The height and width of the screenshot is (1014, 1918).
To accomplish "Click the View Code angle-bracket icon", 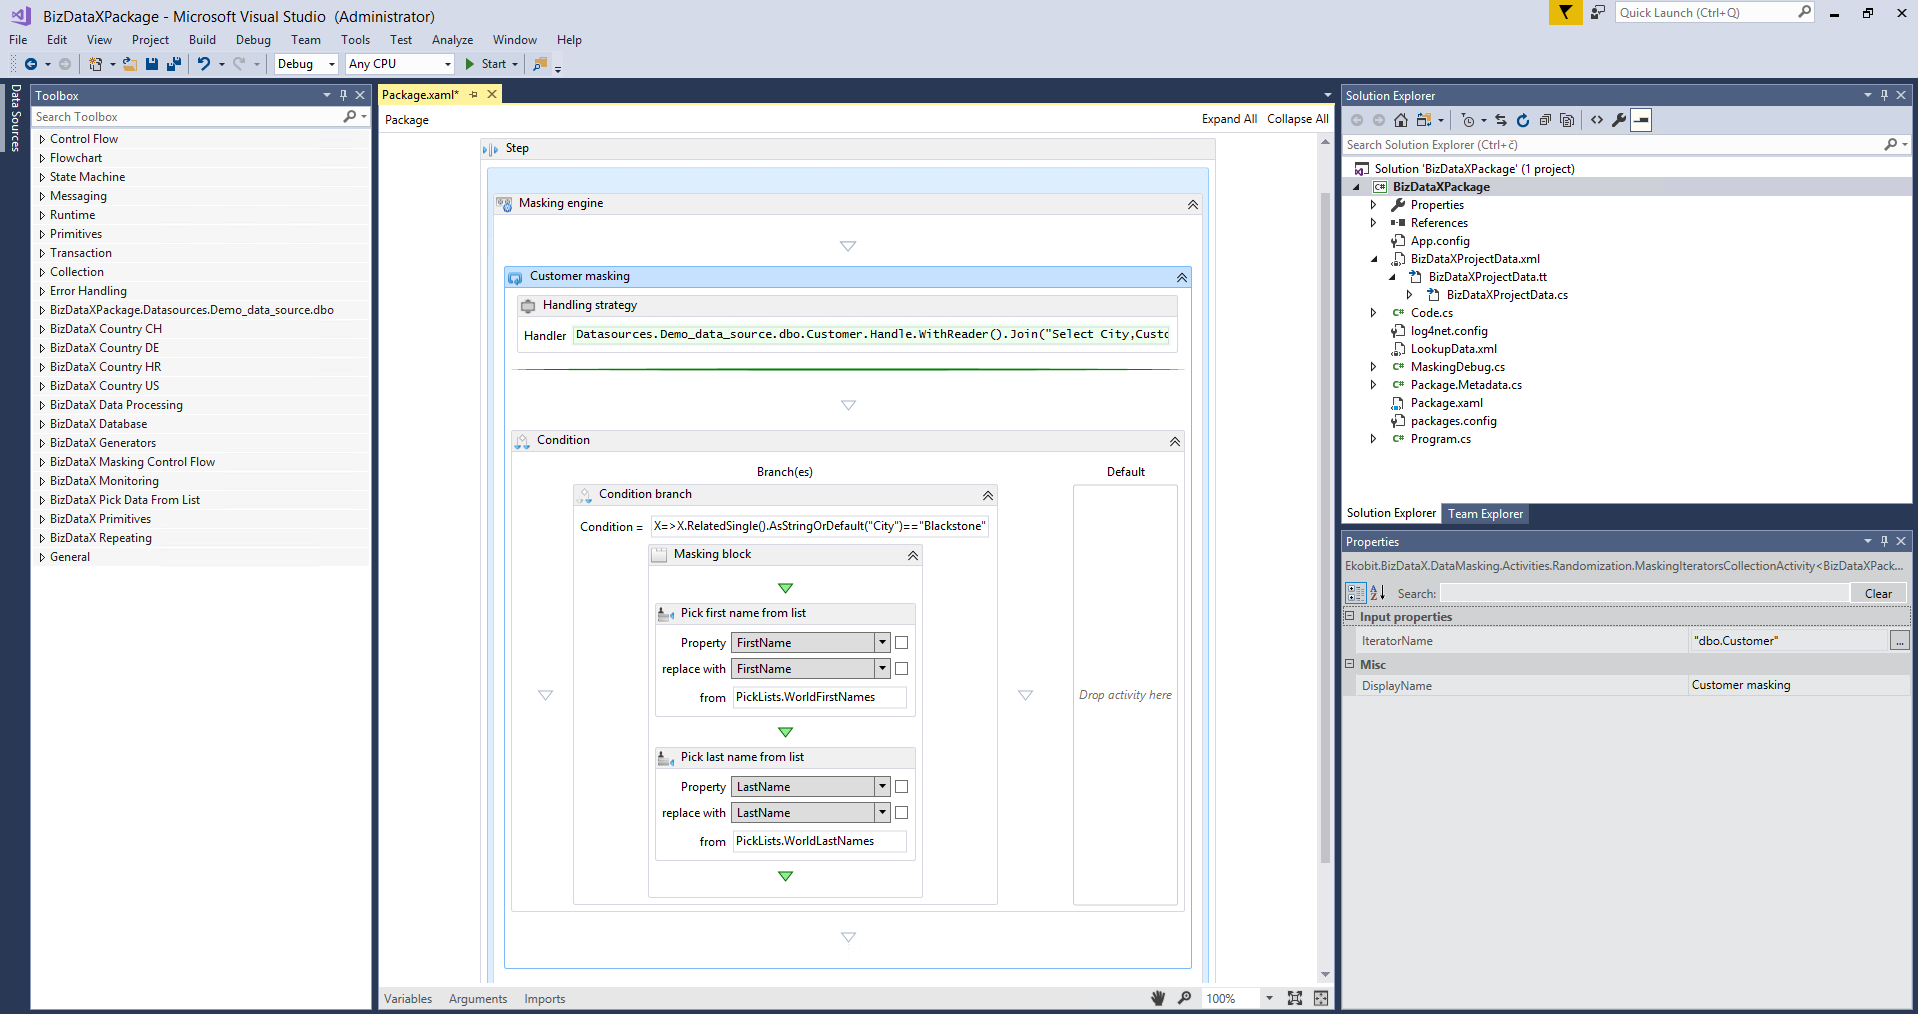I will click(x=1597, y=120).
